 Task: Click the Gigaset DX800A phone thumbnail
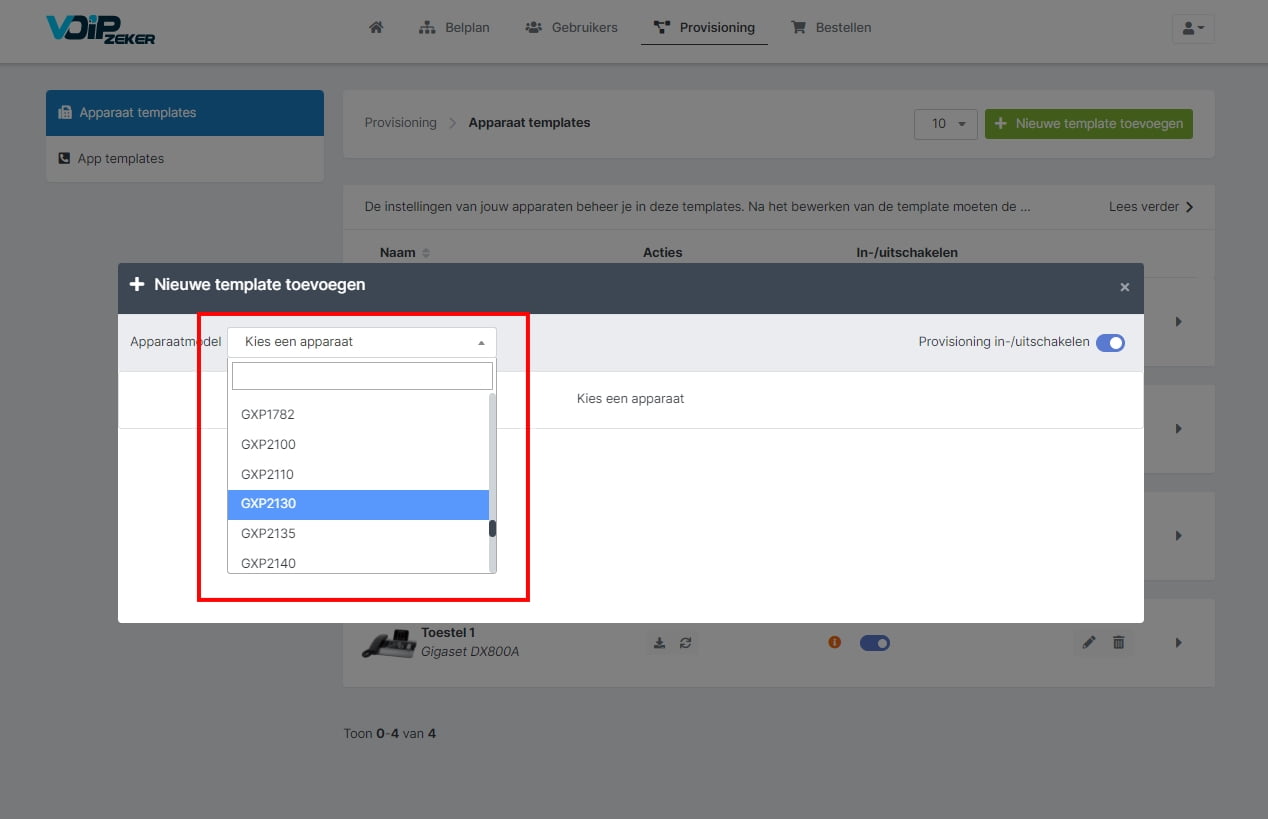[389, 643]
